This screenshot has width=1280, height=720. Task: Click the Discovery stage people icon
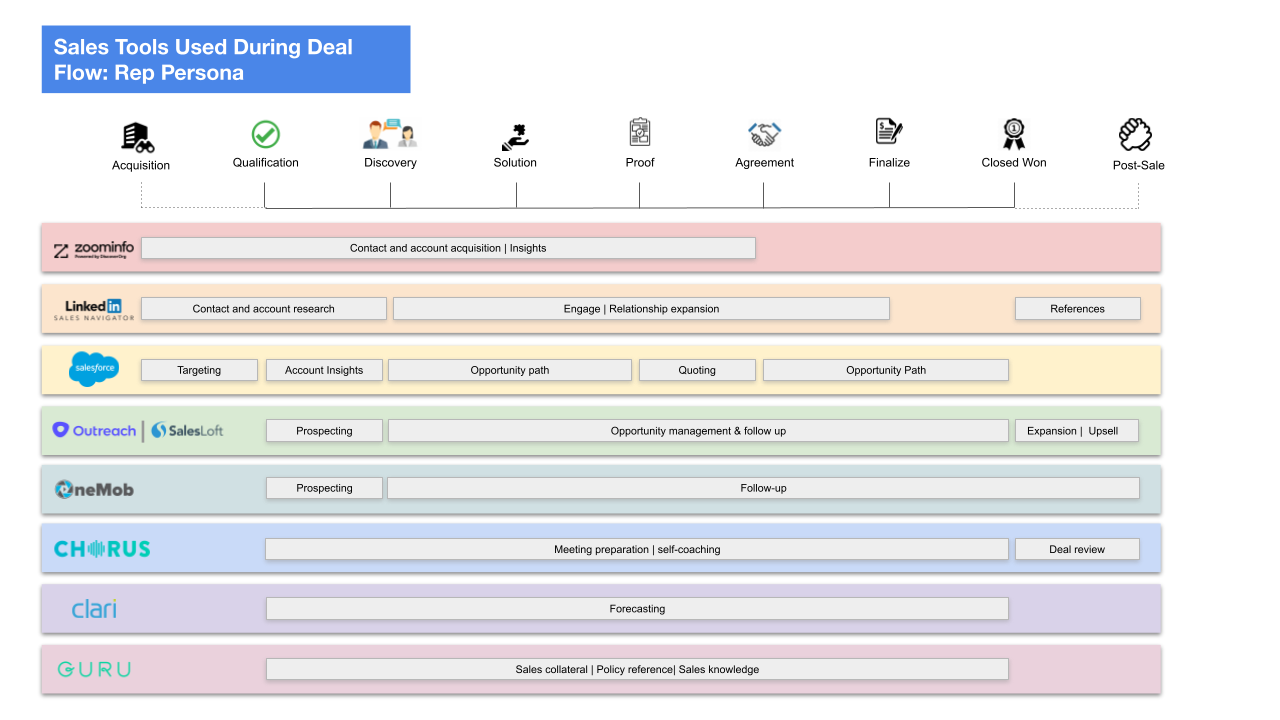390,134
